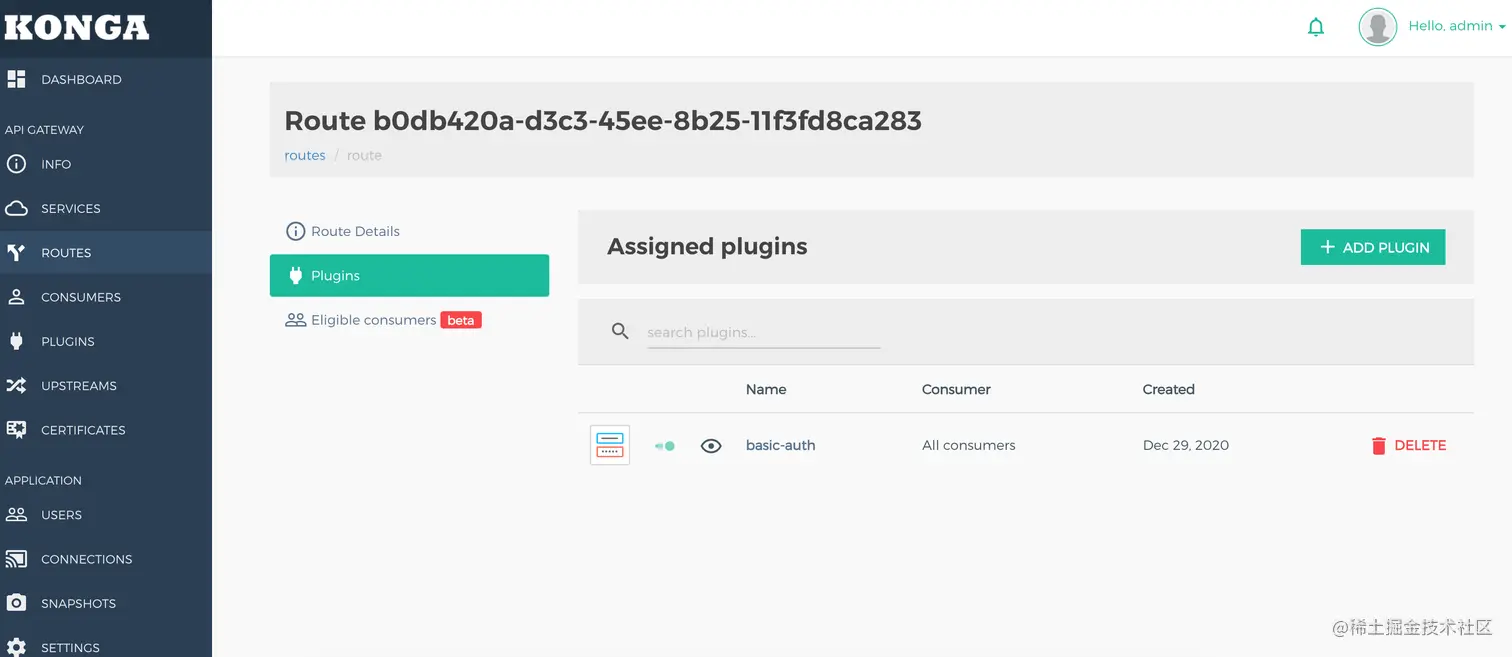The width and height of the screenshot is (1512, 657).
Task: Click the Route b0db420a title heading
Action: click(603, 121)
